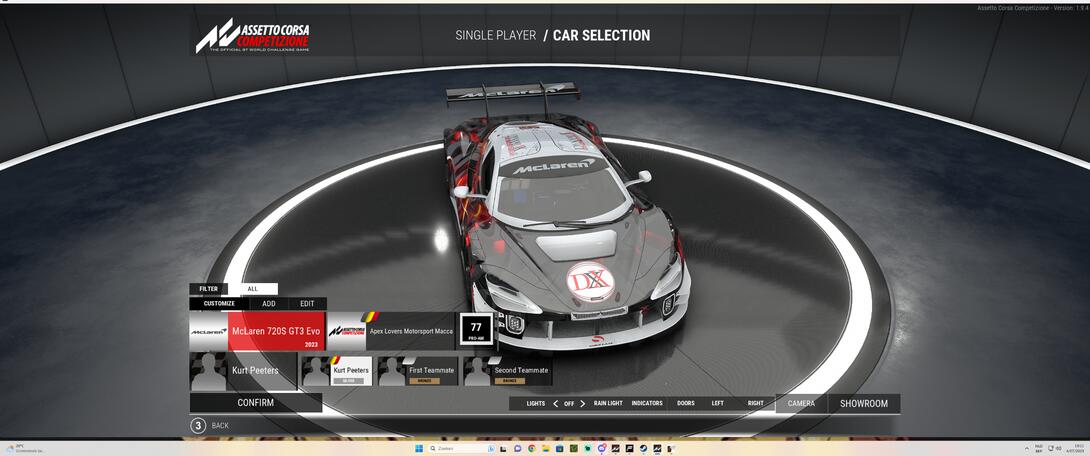Click the LIGHTS label
The image size is (1090, 456).
click(x=536, y=403)
